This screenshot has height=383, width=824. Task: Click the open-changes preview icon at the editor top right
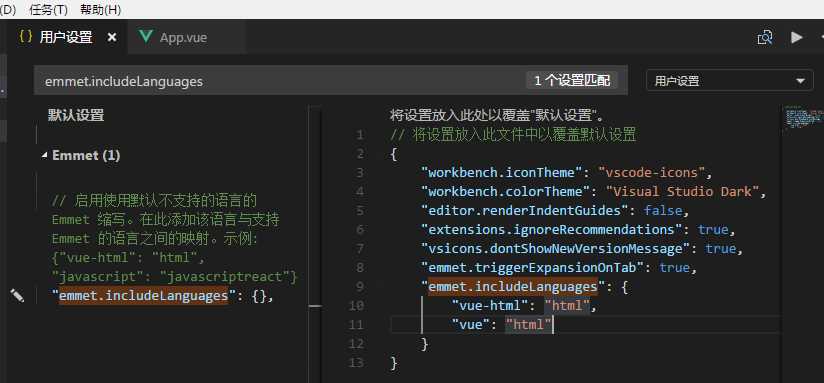765,37
